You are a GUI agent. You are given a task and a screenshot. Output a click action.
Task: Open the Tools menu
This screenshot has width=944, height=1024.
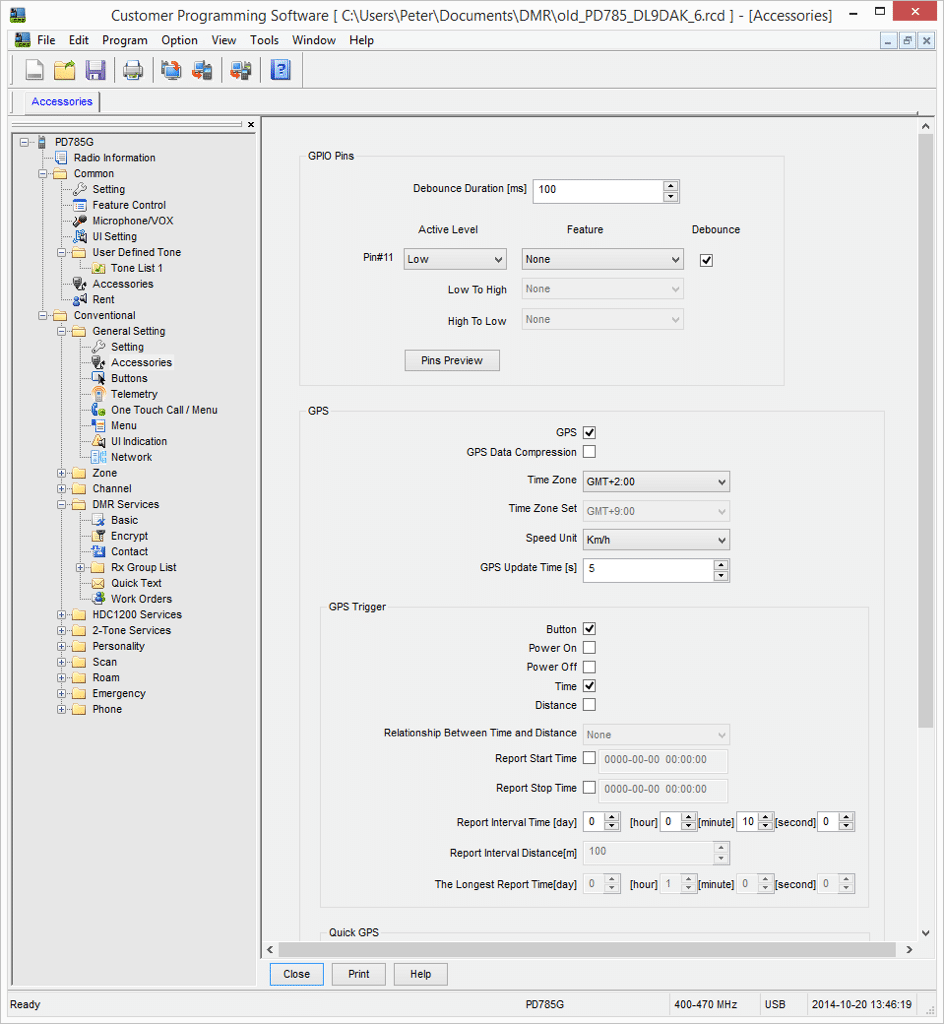(x=264, y=40)
